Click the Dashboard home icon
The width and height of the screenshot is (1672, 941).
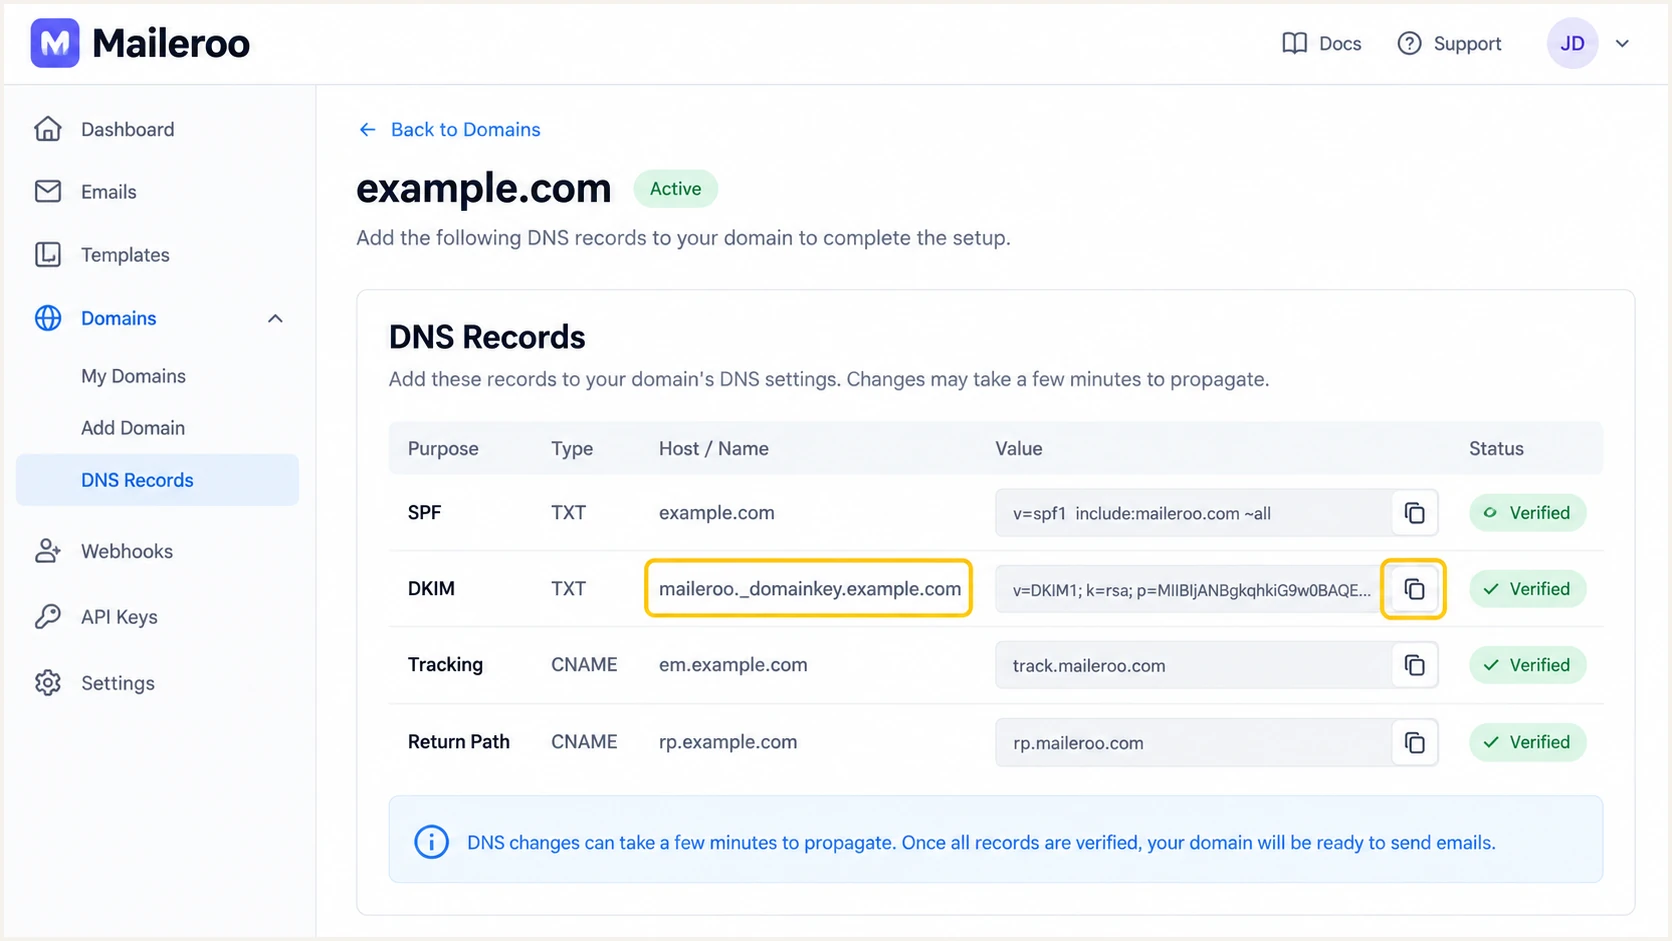pyautogui.click(x=48, y=129)
